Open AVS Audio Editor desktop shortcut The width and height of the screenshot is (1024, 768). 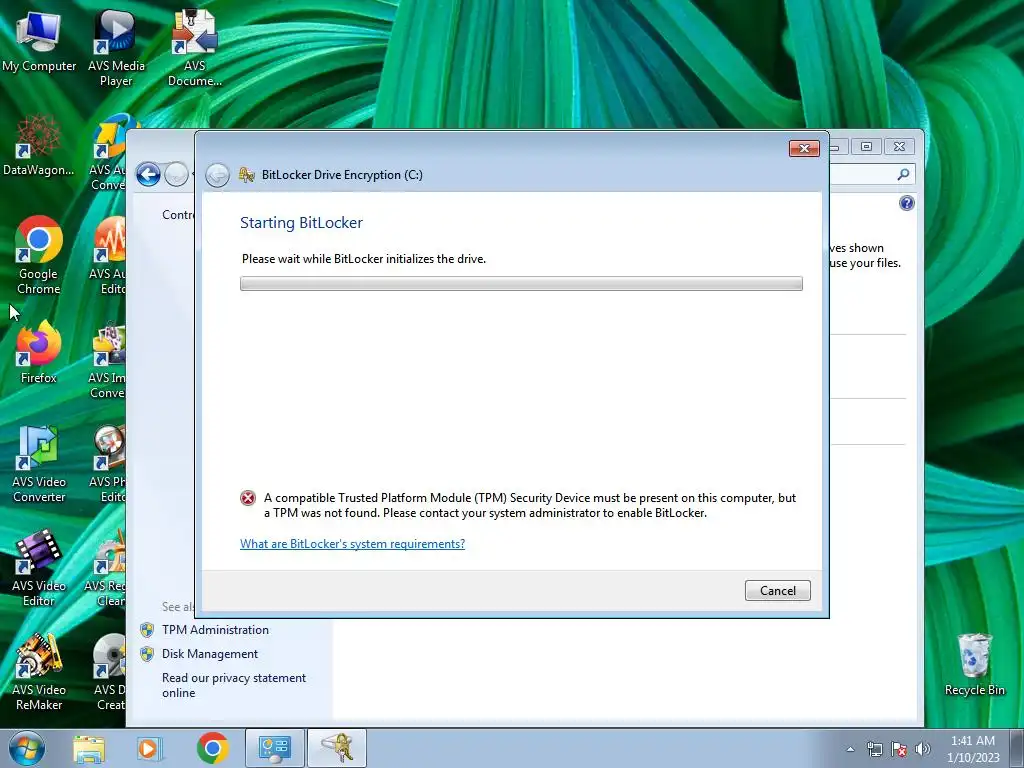coord(109,255)
